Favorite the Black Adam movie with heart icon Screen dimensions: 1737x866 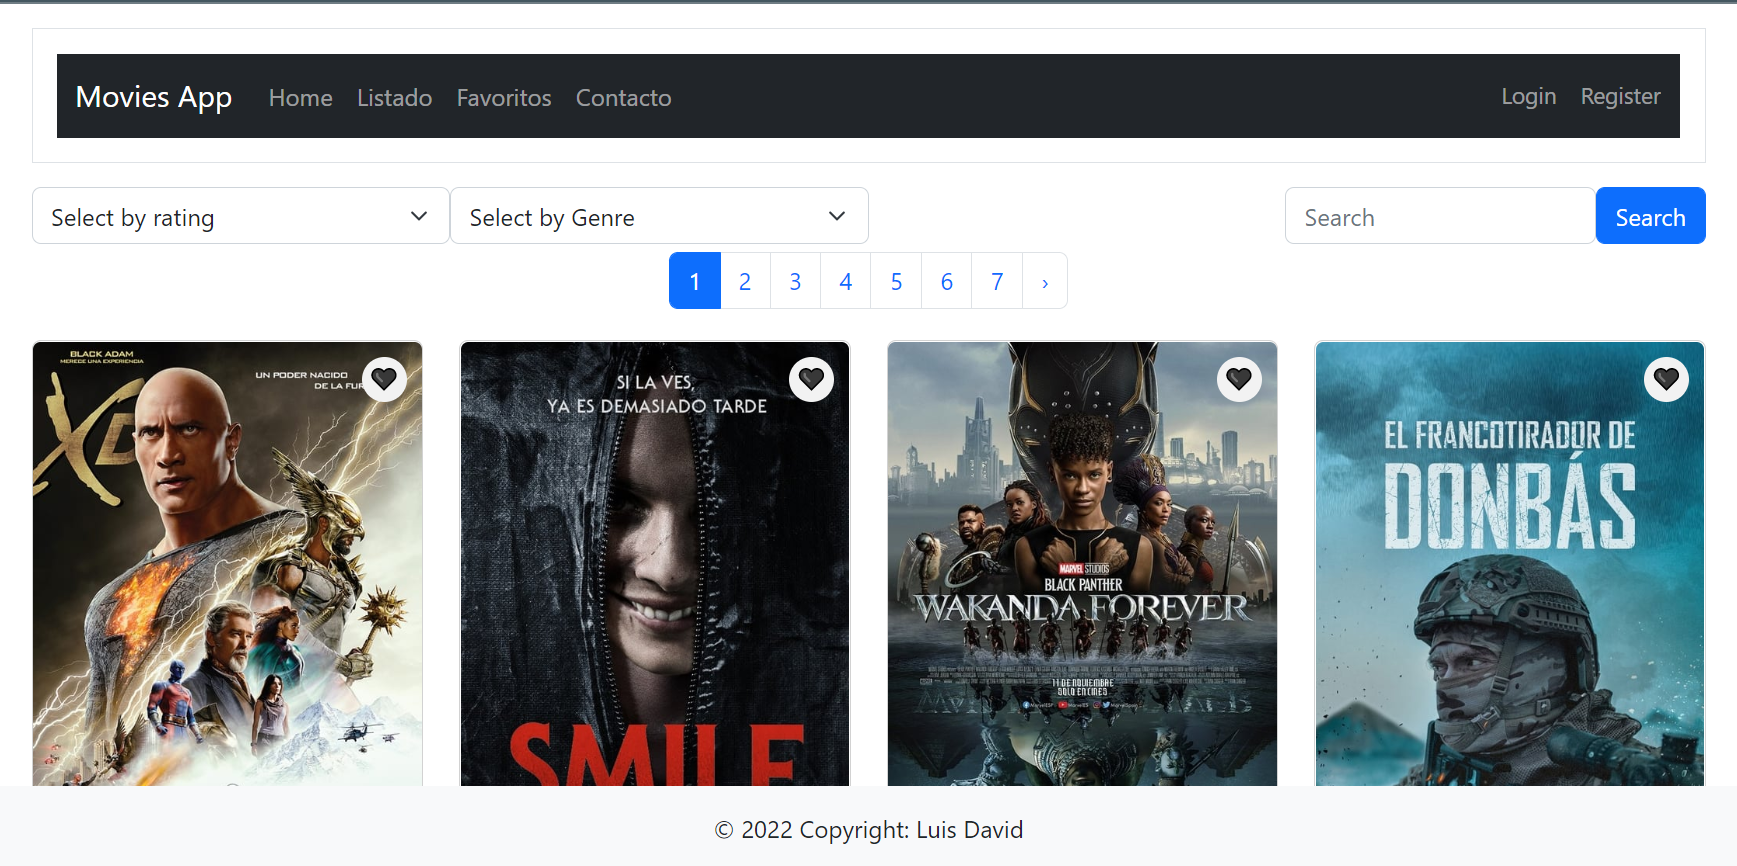pos(384,379)
